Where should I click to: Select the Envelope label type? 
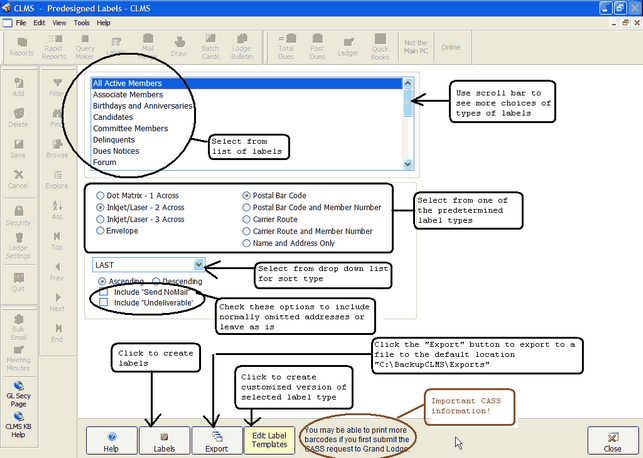click(x=102, y=230)
